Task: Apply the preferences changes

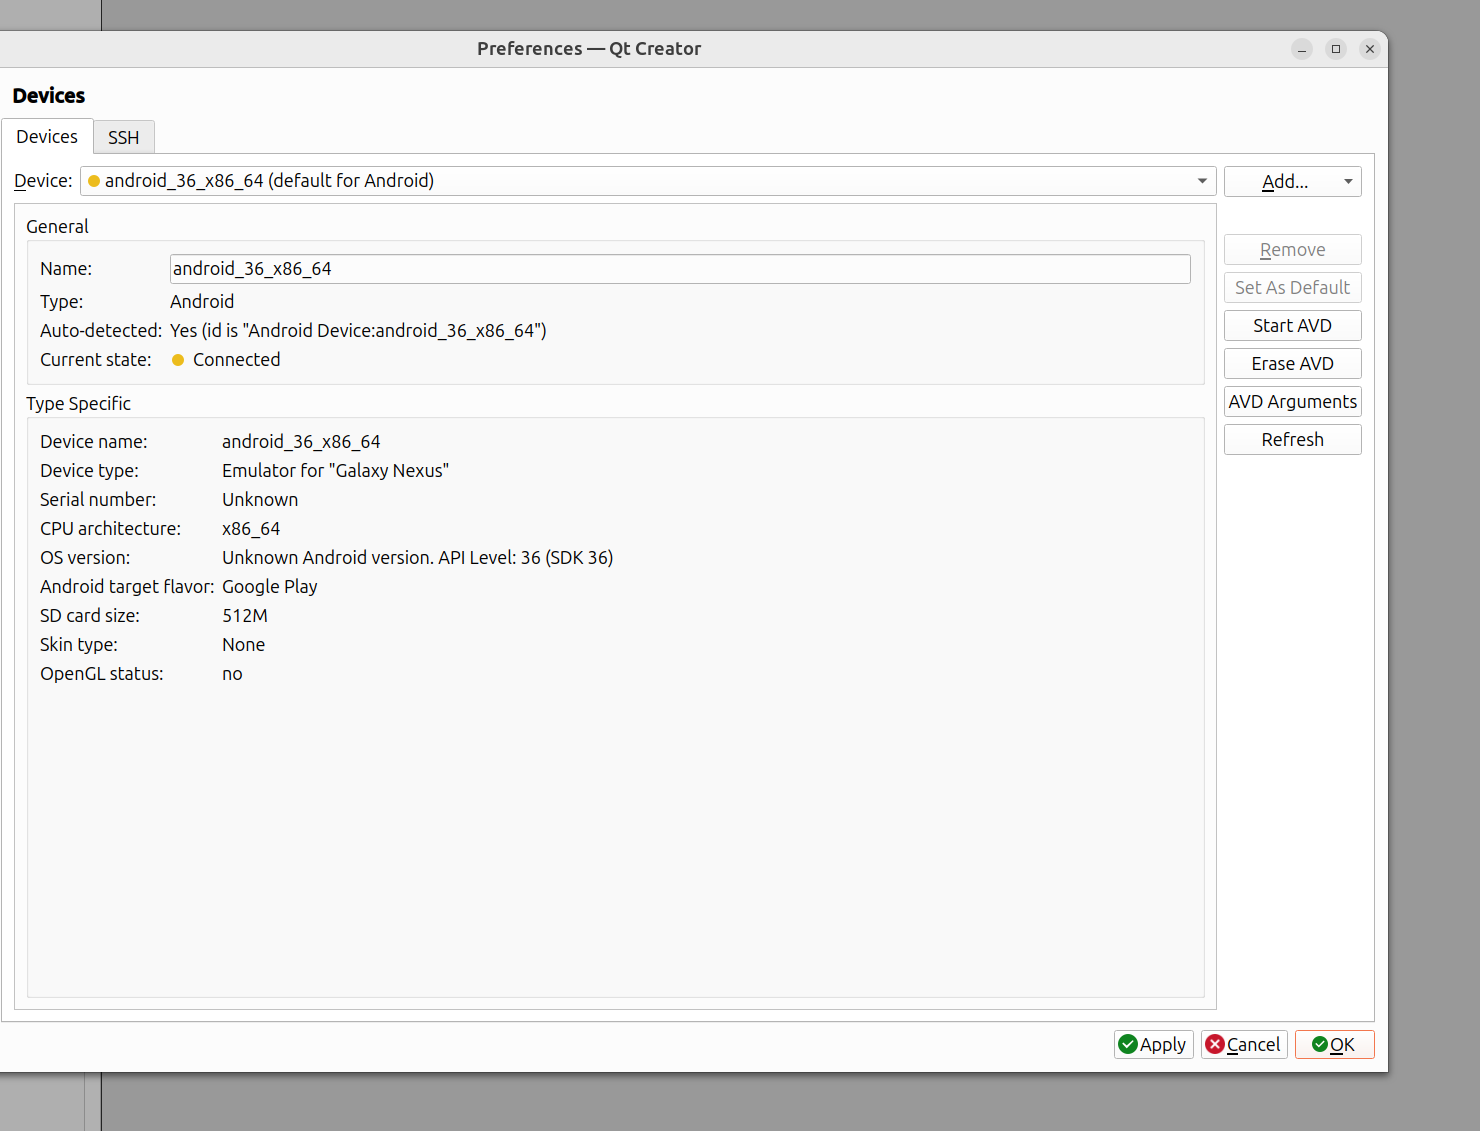Action: coord(1153,1044)
